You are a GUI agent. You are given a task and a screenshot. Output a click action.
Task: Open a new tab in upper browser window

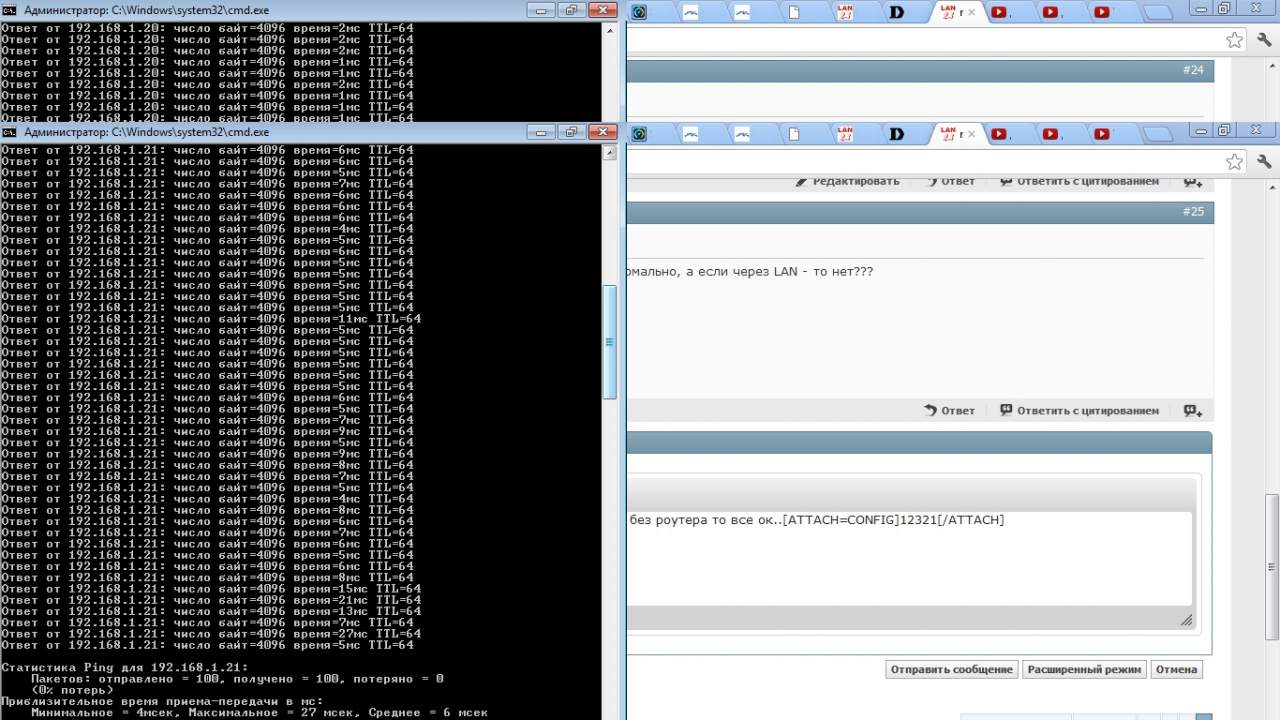(1159, 13)
